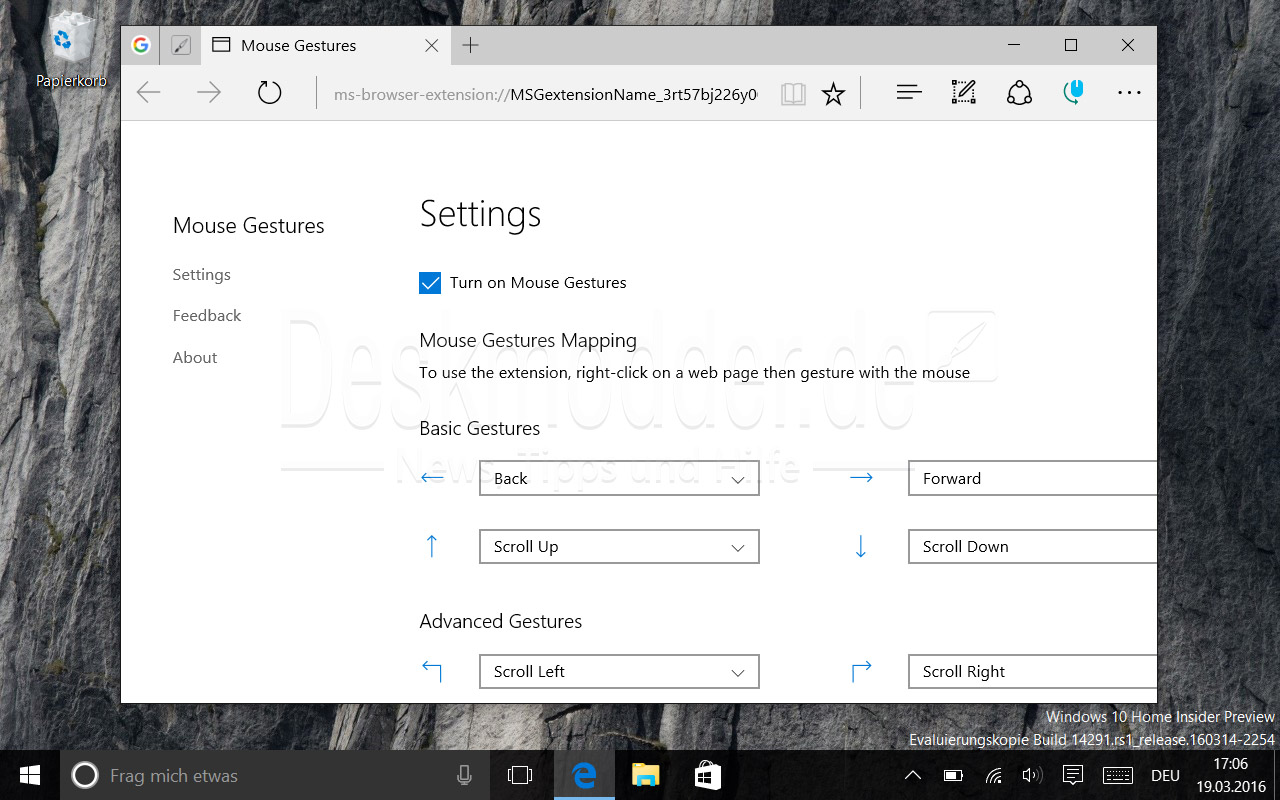
Task: Click the Mouse Gestures sidebar heading
Action: 248,225
